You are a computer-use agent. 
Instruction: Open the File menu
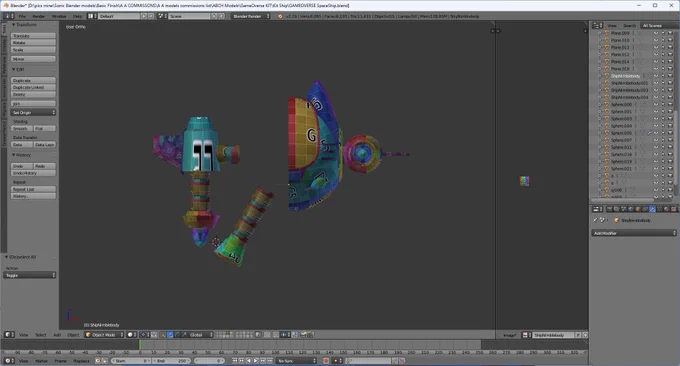tap(22, 16)
